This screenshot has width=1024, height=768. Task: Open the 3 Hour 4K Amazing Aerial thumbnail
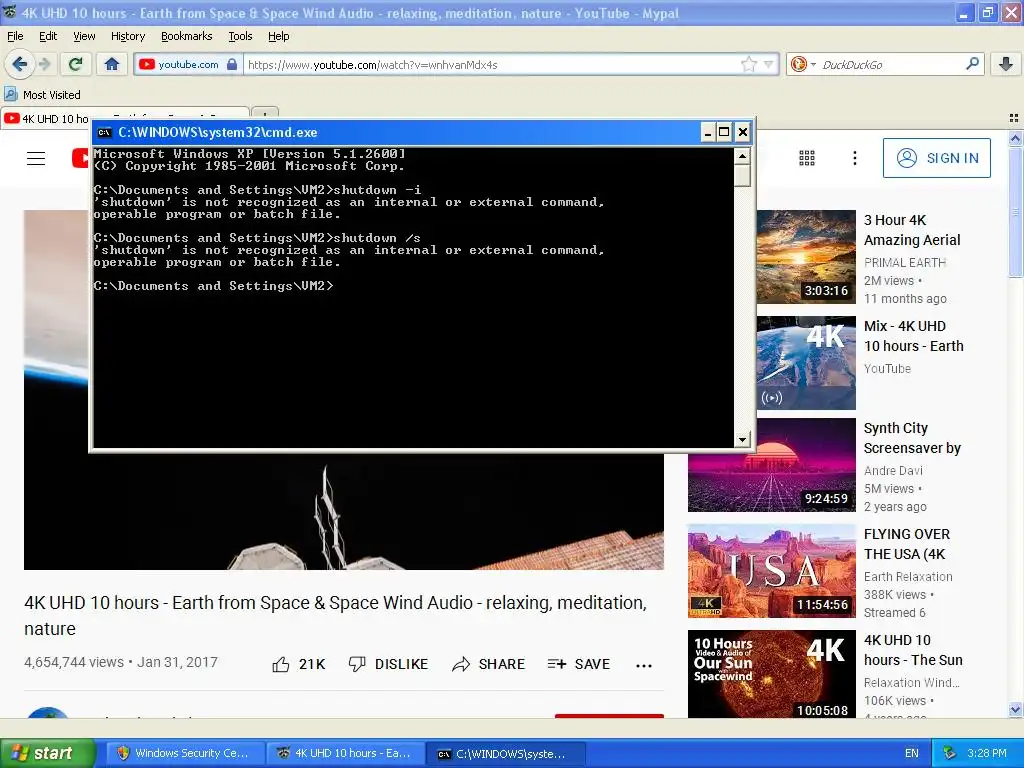(806, 257)
